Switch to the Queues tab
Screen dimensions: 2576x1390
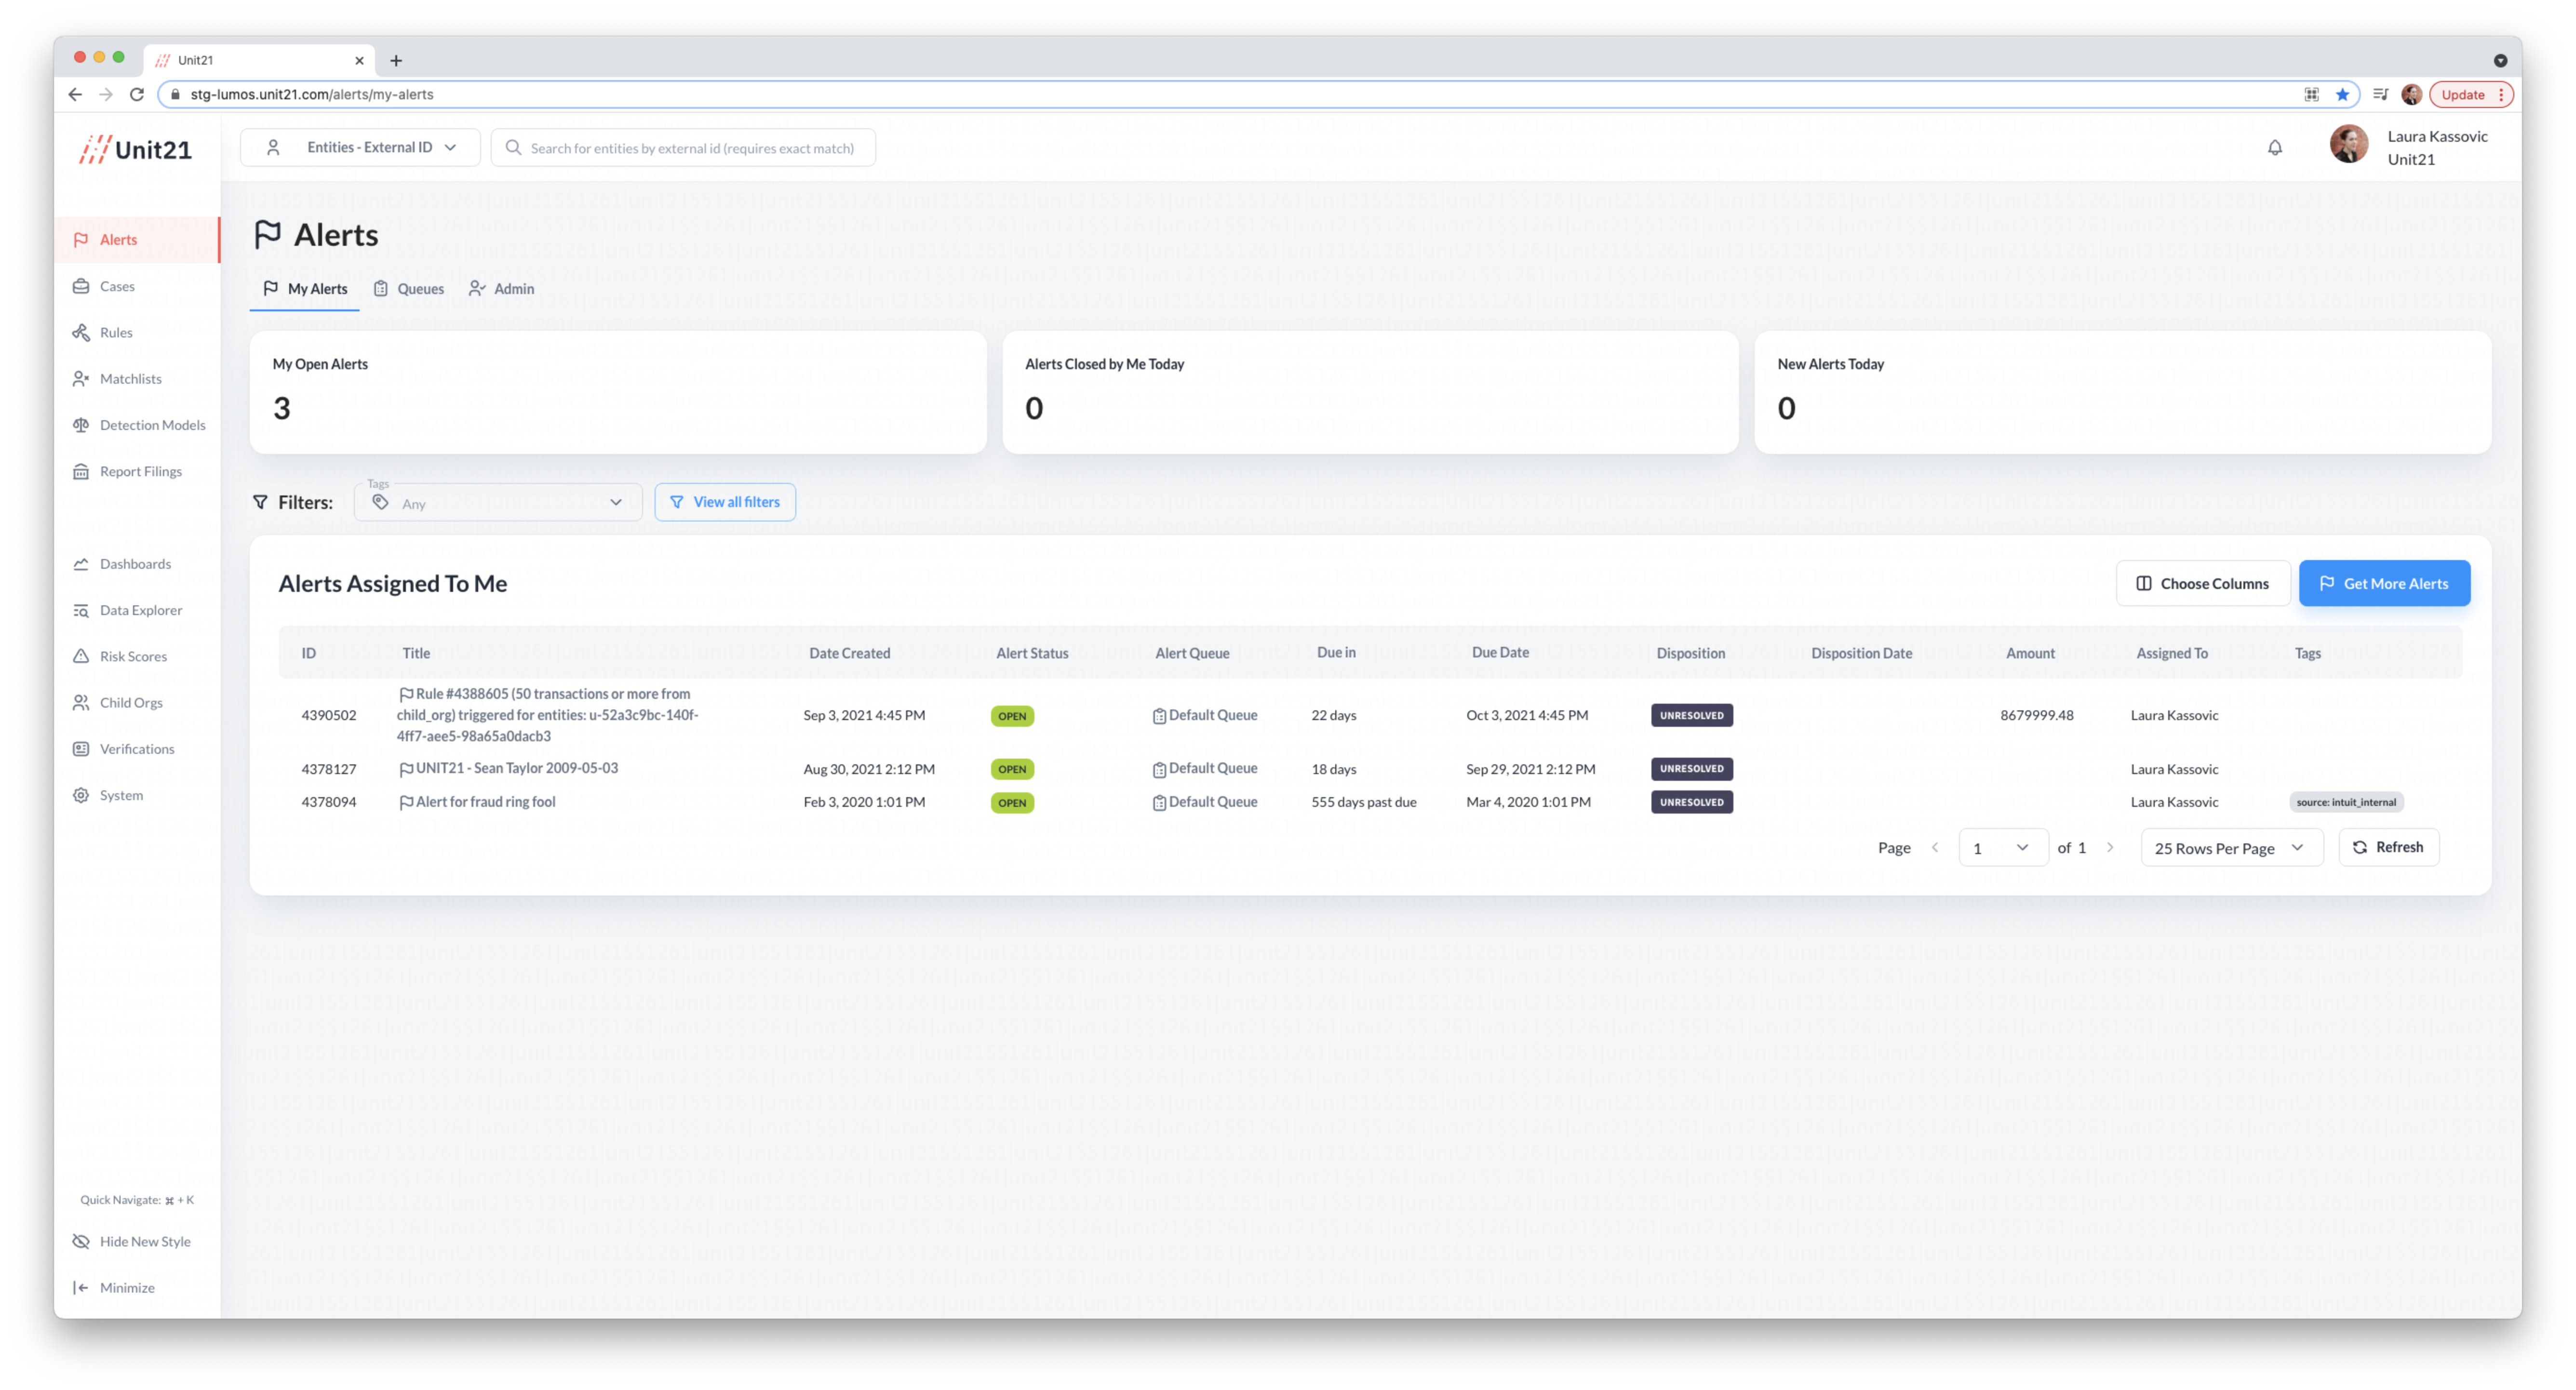(409, 289)
